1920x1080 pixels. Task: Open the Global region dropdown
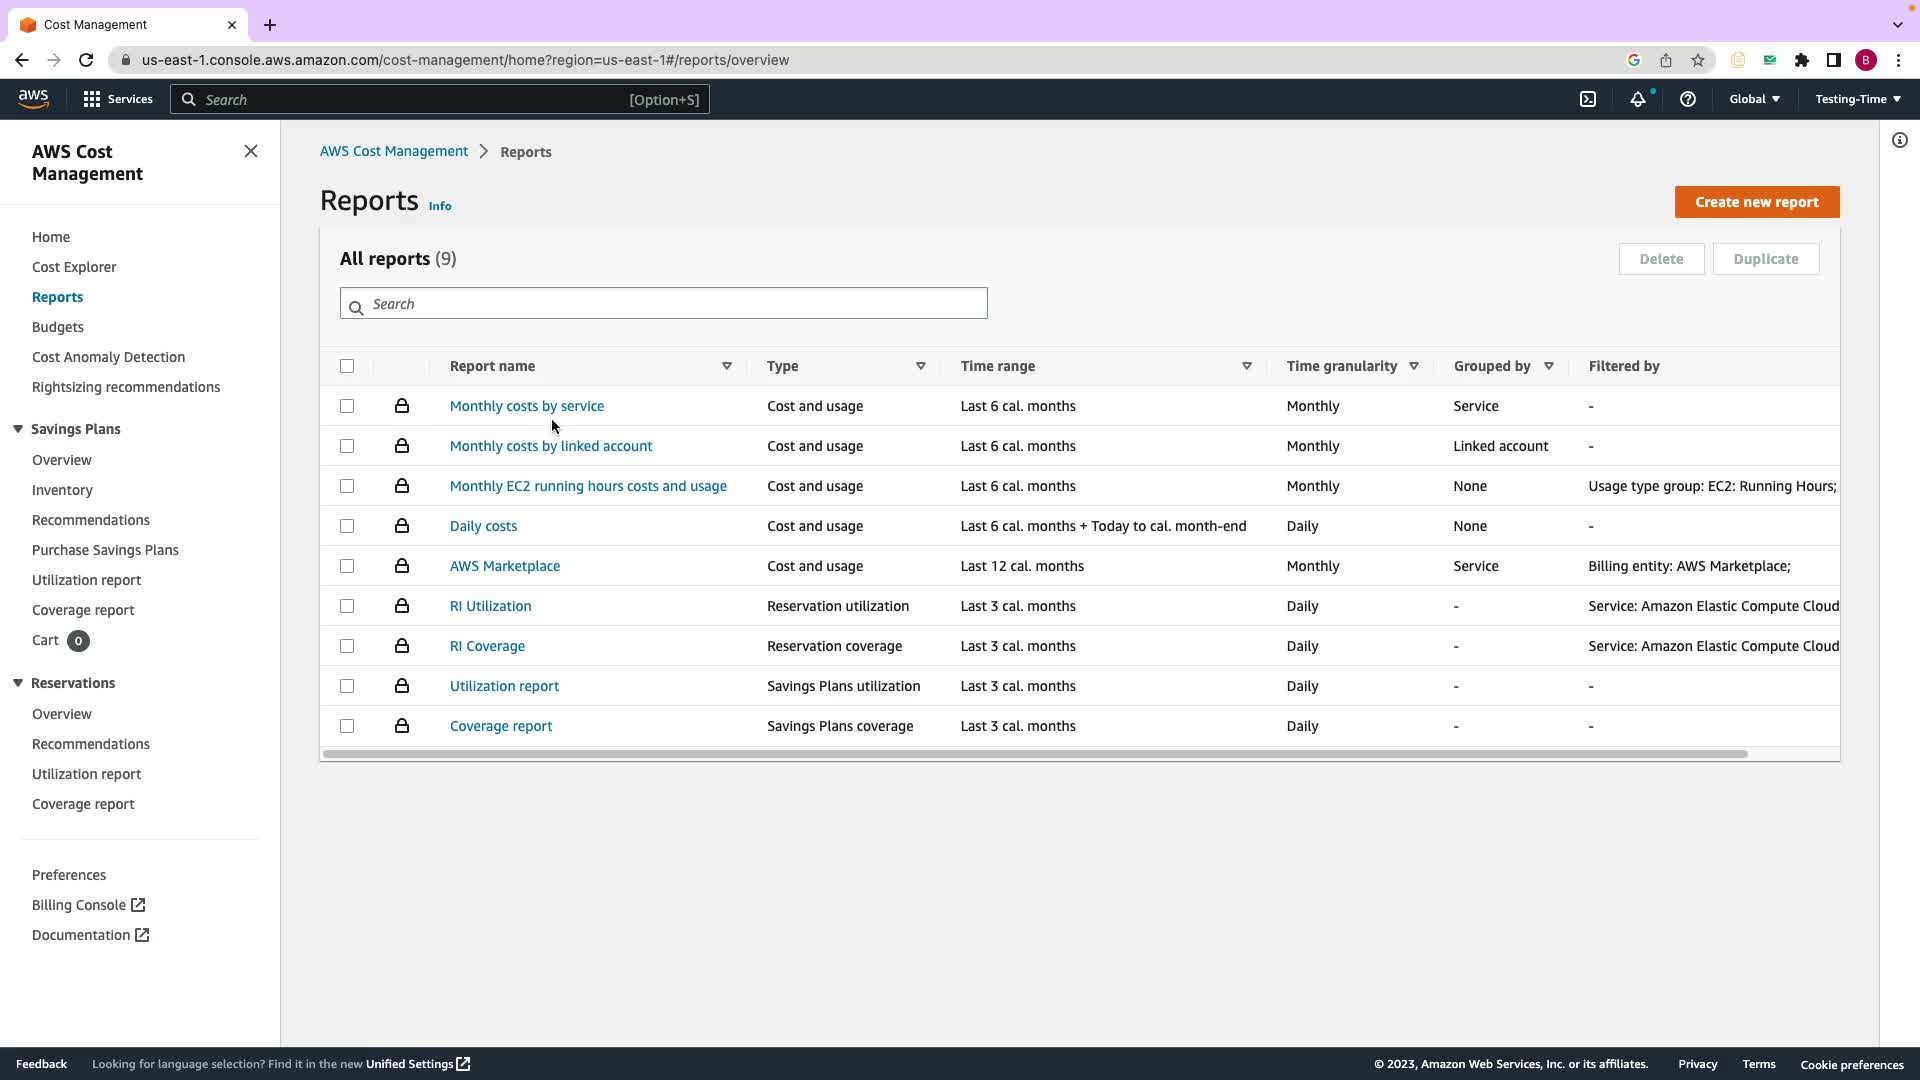(1754, 99)
